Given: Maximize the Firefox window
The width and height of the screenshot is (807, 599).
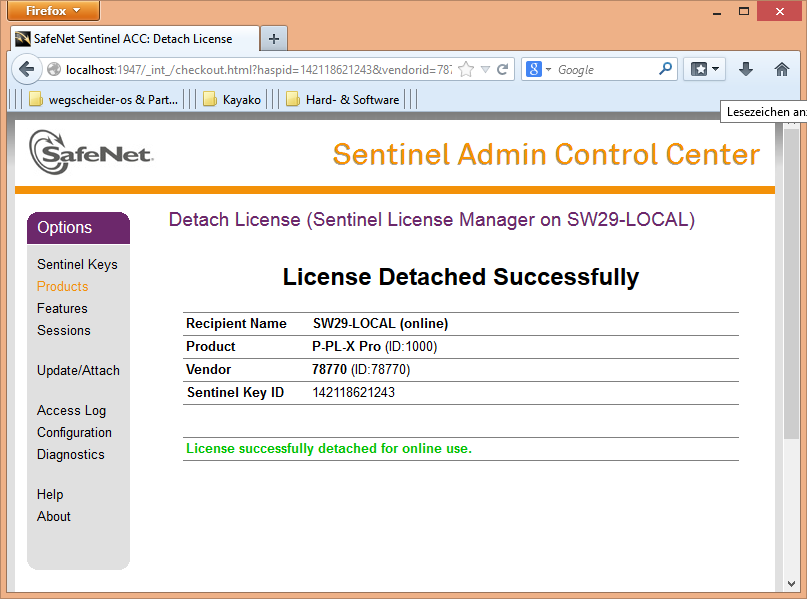Looking at the screenshot, I should tap(744, 11).
